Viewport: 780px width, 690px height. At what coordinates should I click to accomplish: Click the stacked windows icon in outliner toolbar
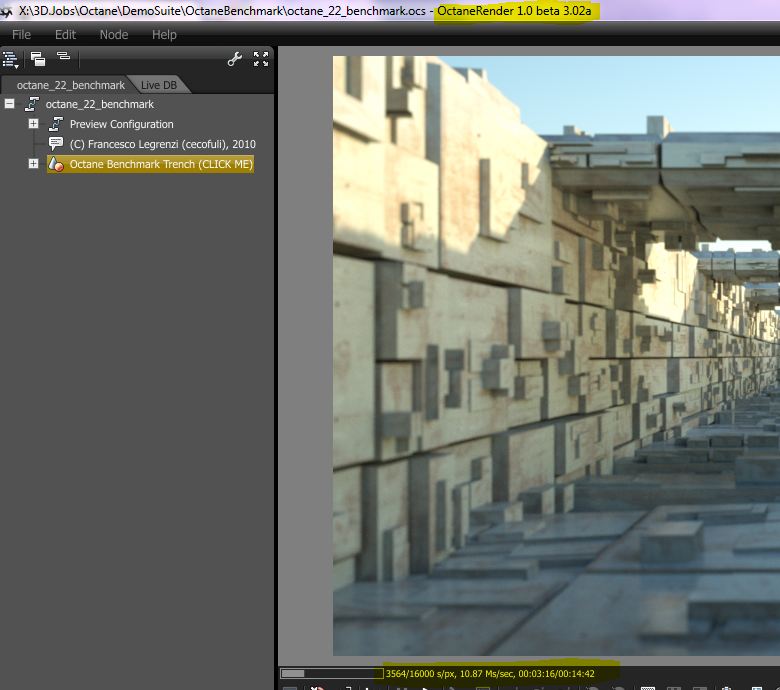click(x=37, y=59)
